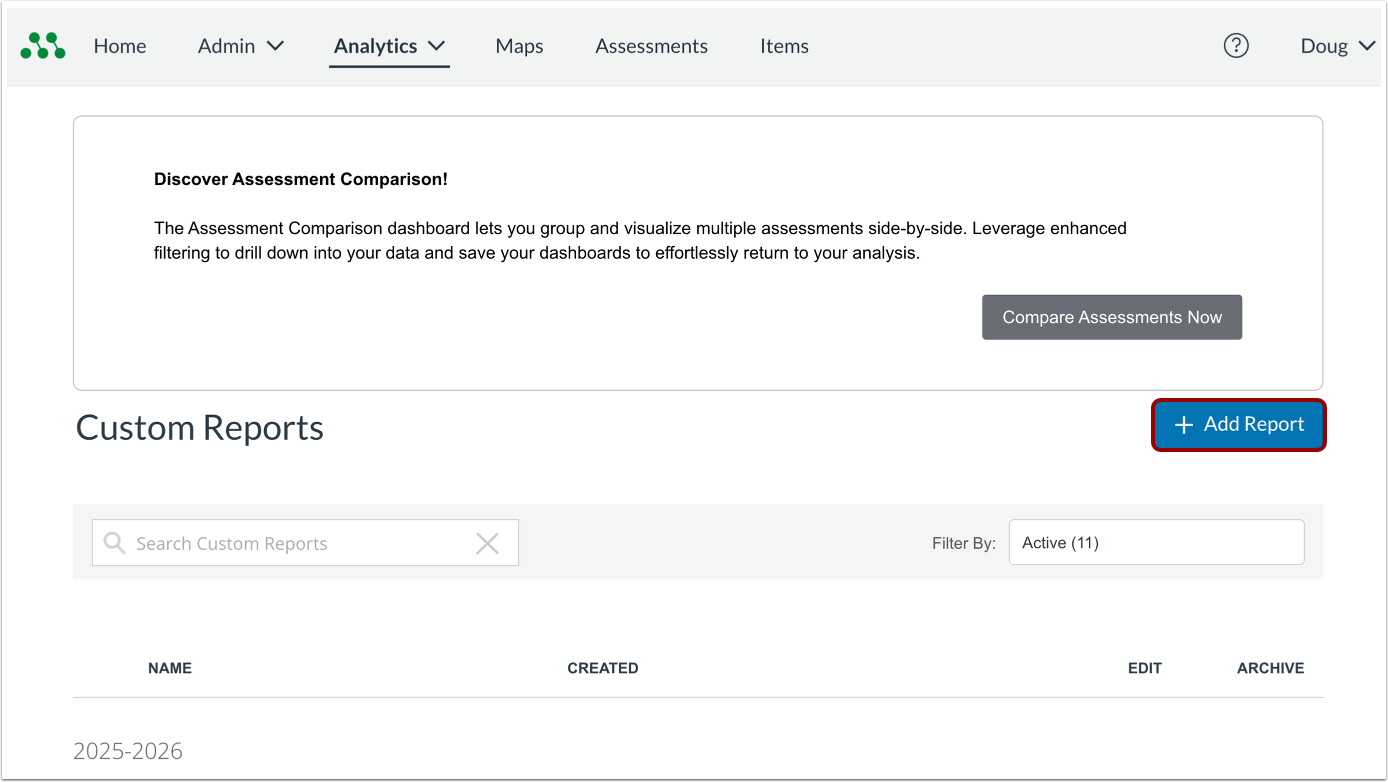Select the 2025-2026 report row

(x=128, y=750)
